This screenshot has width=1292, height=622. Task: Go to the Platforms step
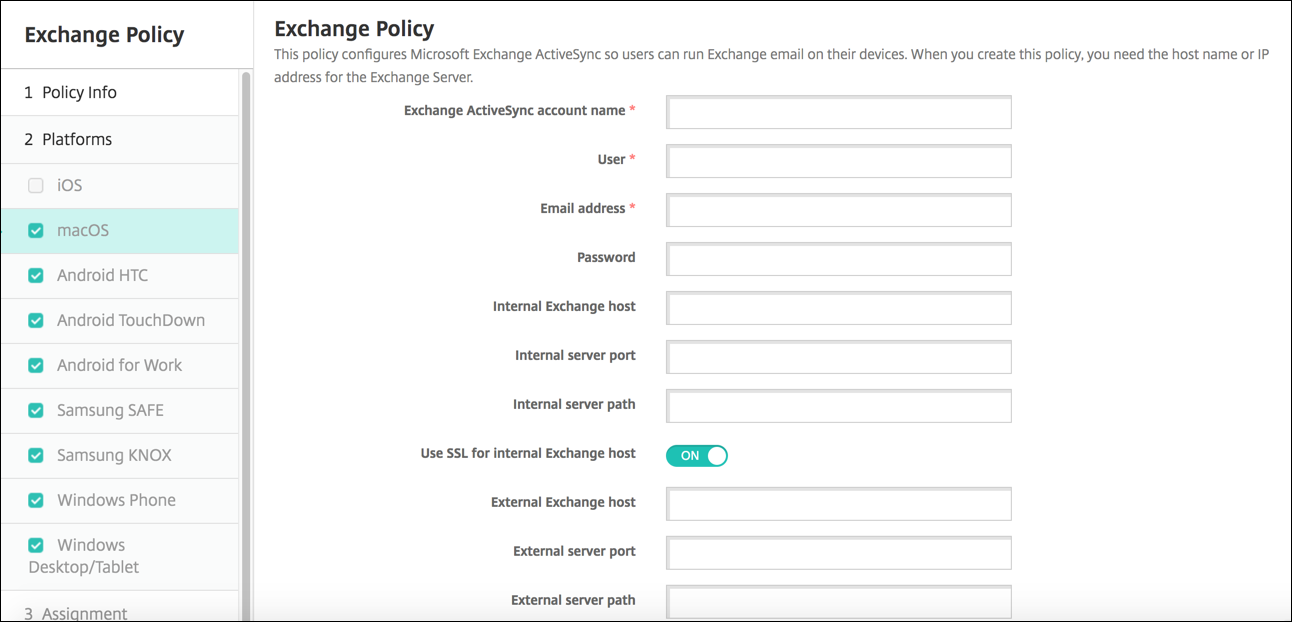click(x=68, y=139)
